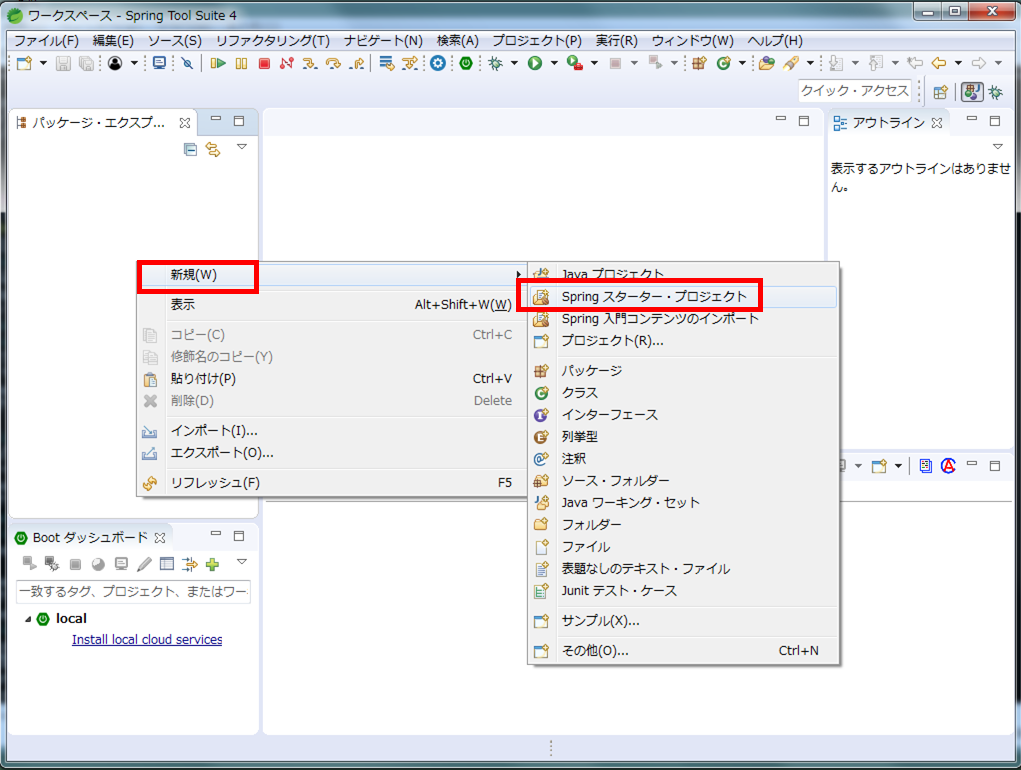Screen dimensions: 1021x770
Task: Click the green plus icon in Boot Dashboard
Action: coord(212,564)
